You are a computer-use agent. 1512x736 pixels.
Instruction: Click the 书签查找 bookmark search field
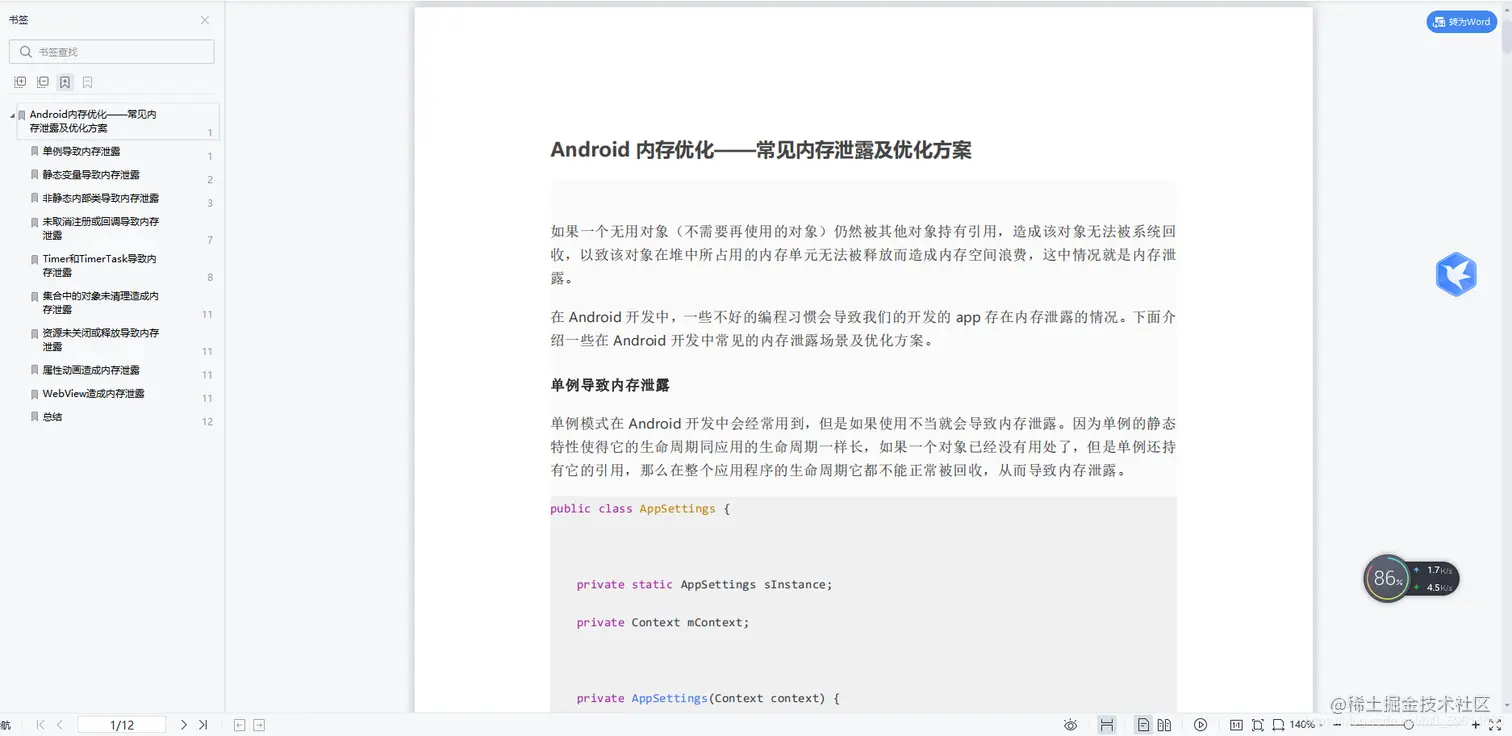(x=111, y=51)
